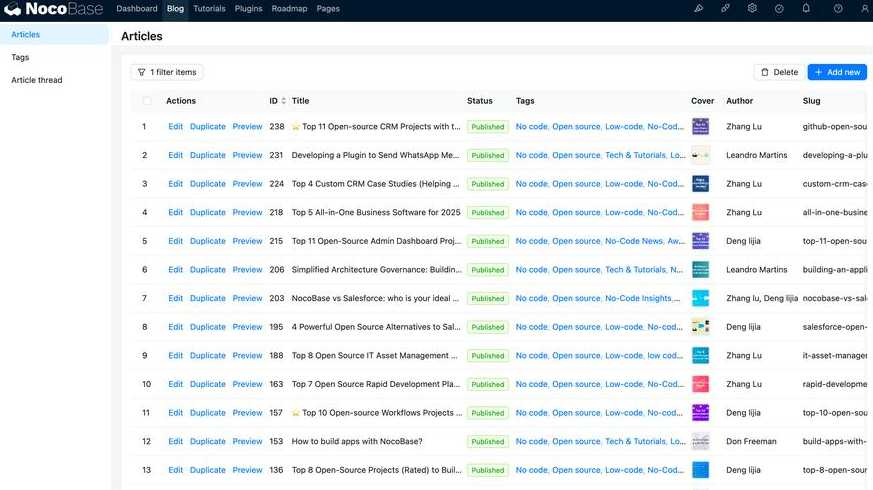The width and height of the screenshot is (873, 490).
Task: Open the Plugins menu
Action: click(x=248, y=9)
